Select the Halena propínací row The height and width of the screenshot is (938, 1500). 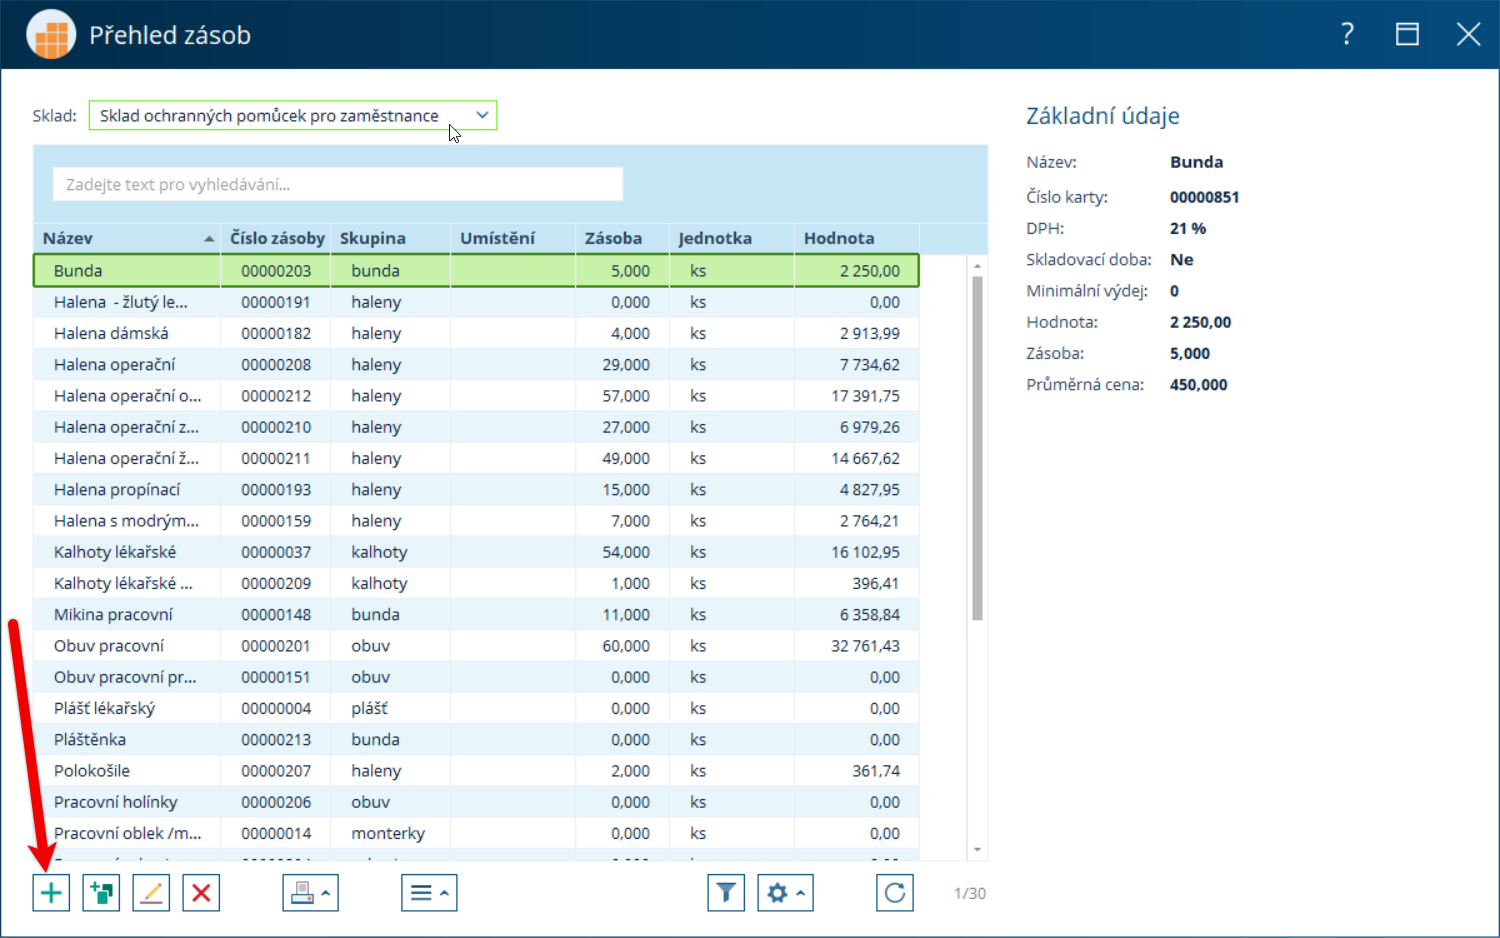pos(476,490)
